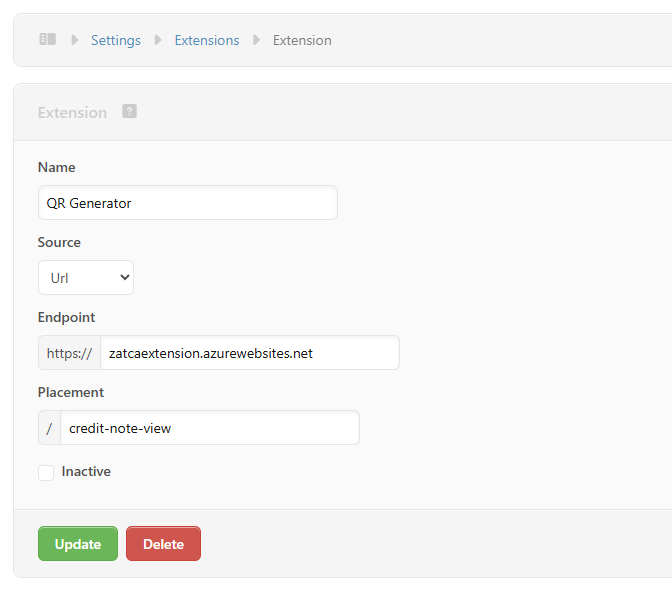The image size is (672, 597).
Task: Click the book icon in the breadcrumb
Action: pos(48,40)
